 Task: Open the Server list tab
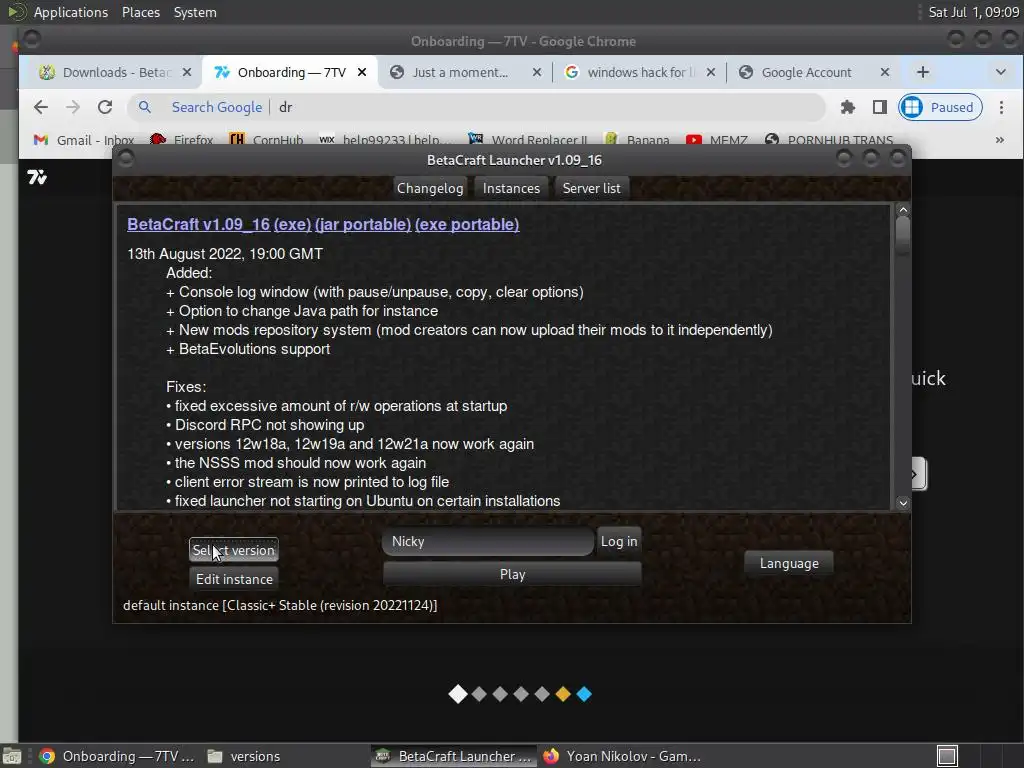point(591,188)
